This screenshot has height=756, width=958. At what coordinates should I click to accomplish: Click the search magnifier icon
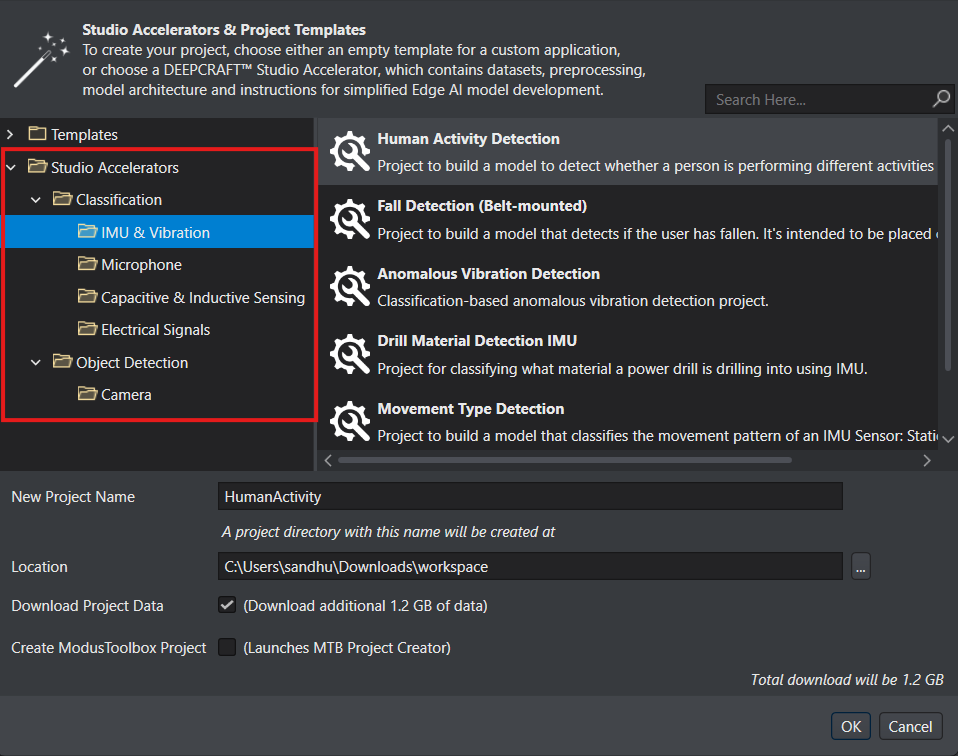click(x=941, y=99)
